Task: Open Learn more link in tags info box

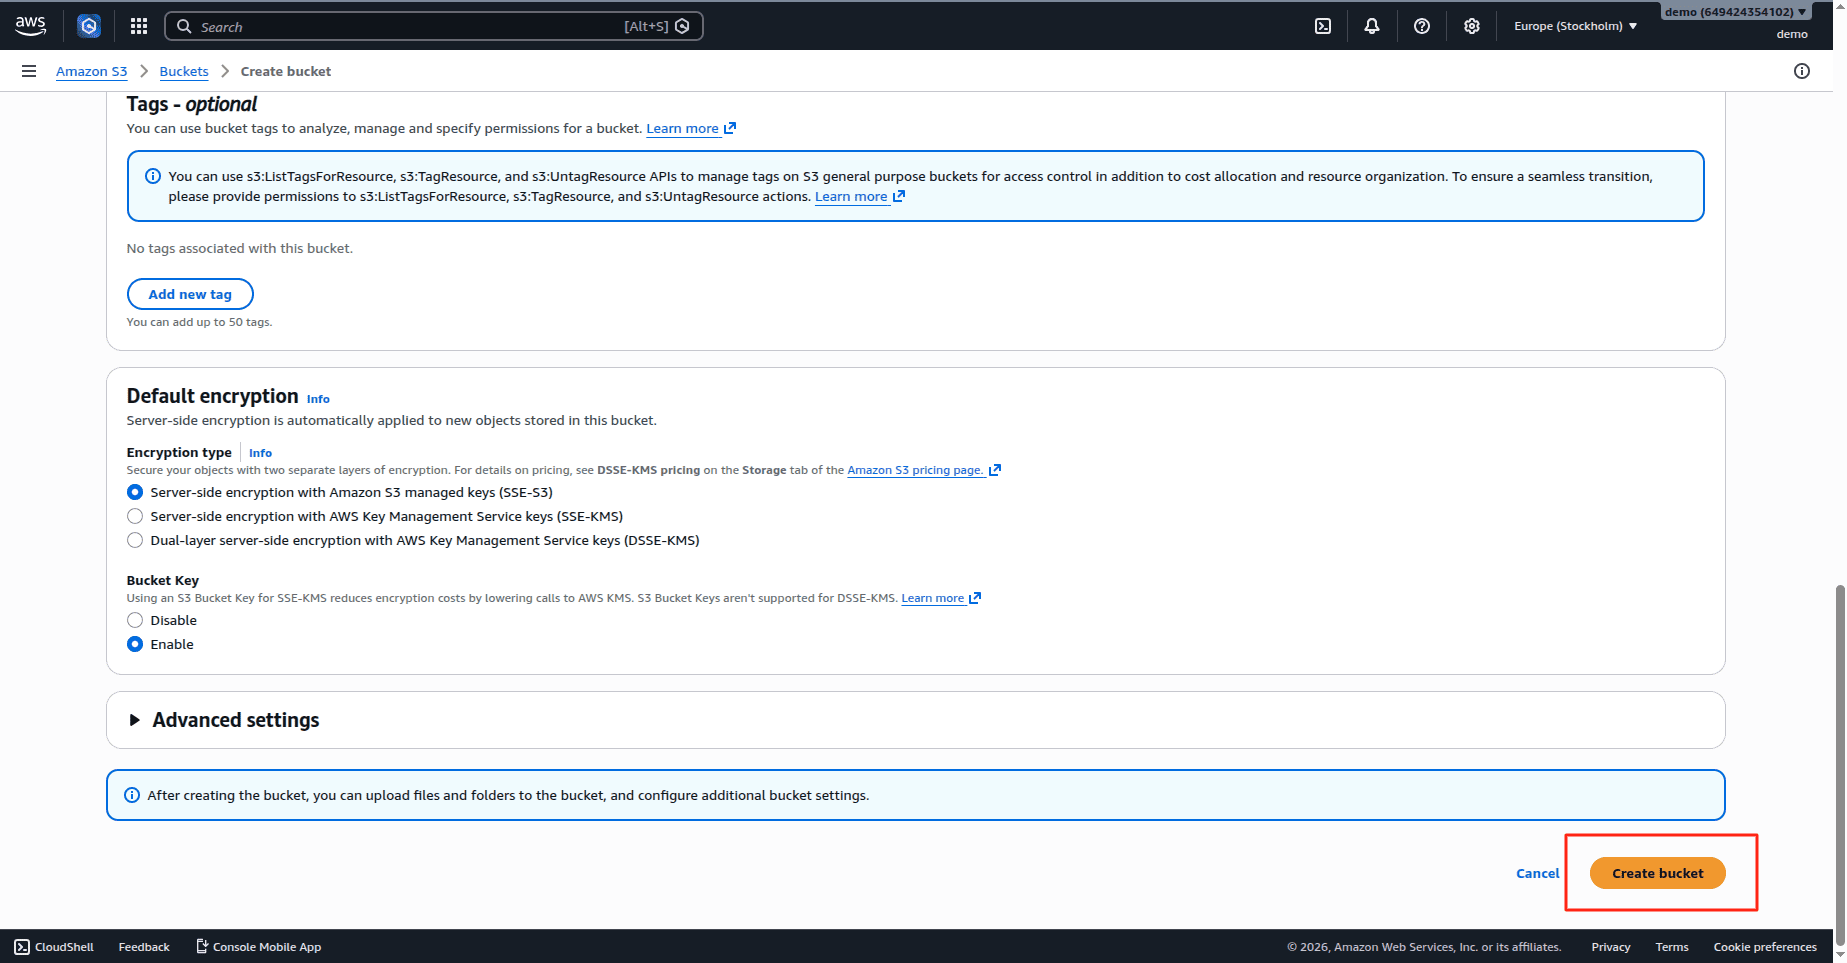Action: coord(860,196)
